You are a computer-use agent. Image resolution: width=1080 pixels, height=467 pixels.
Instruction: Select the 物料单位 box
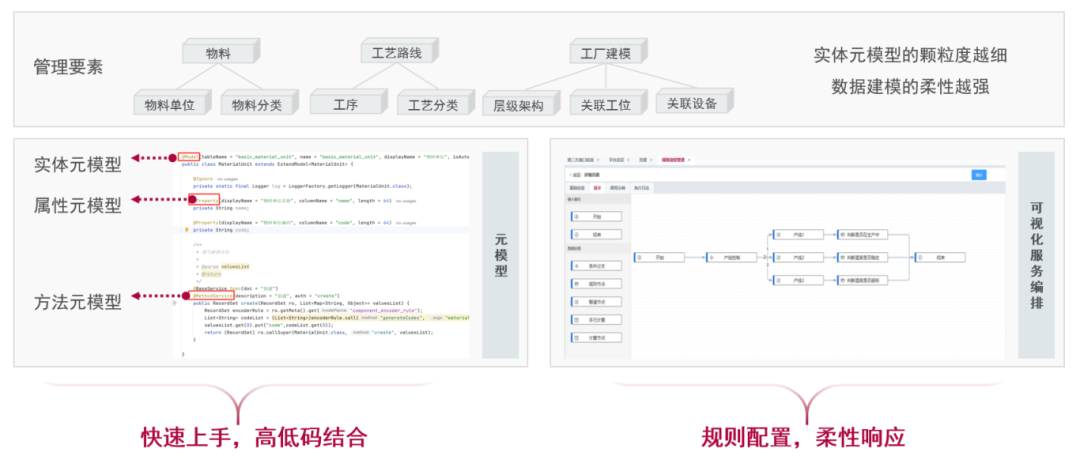(x=168, y=103)
